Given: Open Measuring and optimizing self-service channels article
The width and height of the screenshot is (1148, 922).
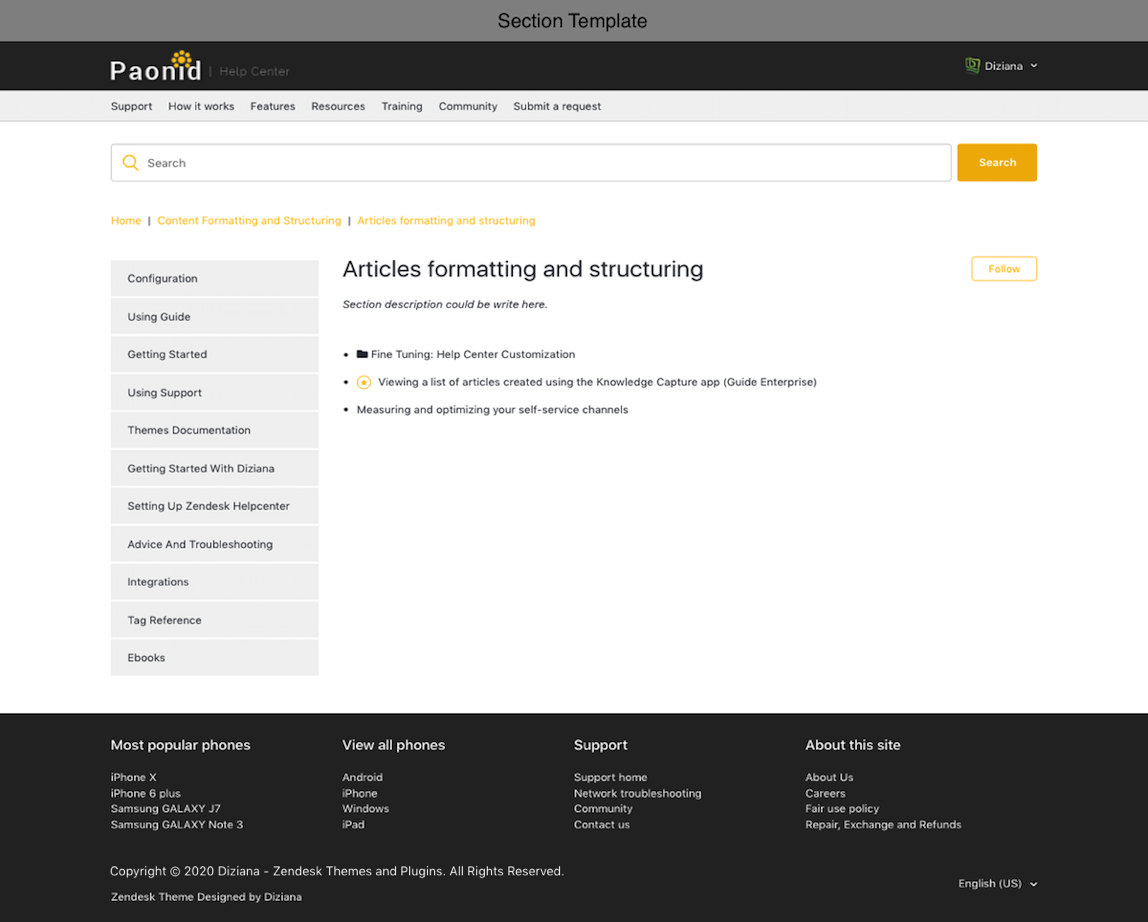Looking at the screenshot, I should tap(492, 410).
